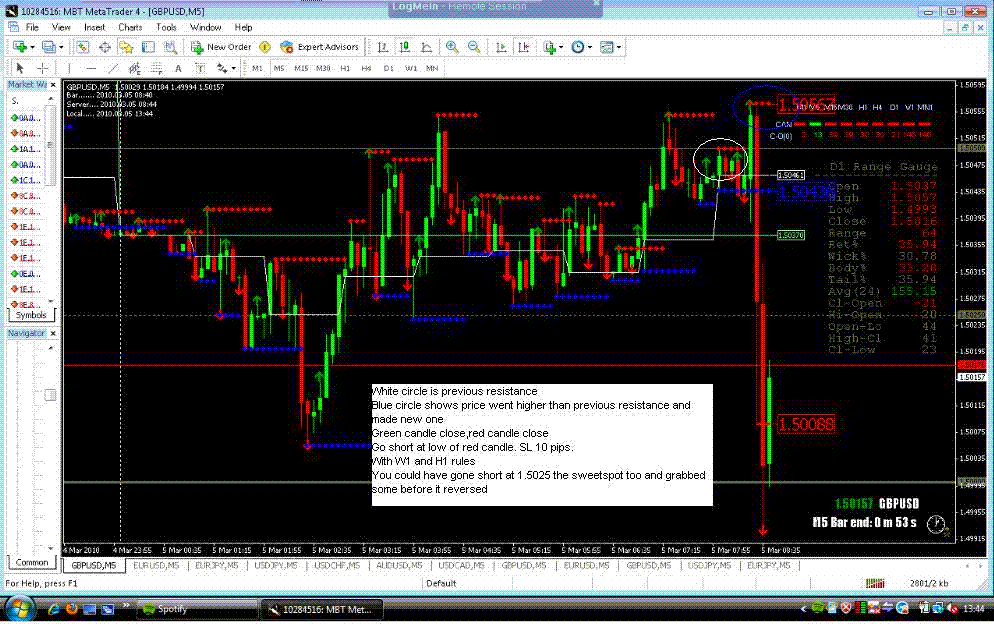
Task: Select the Draw Horizontal Line tool
Action: (89, 67)
